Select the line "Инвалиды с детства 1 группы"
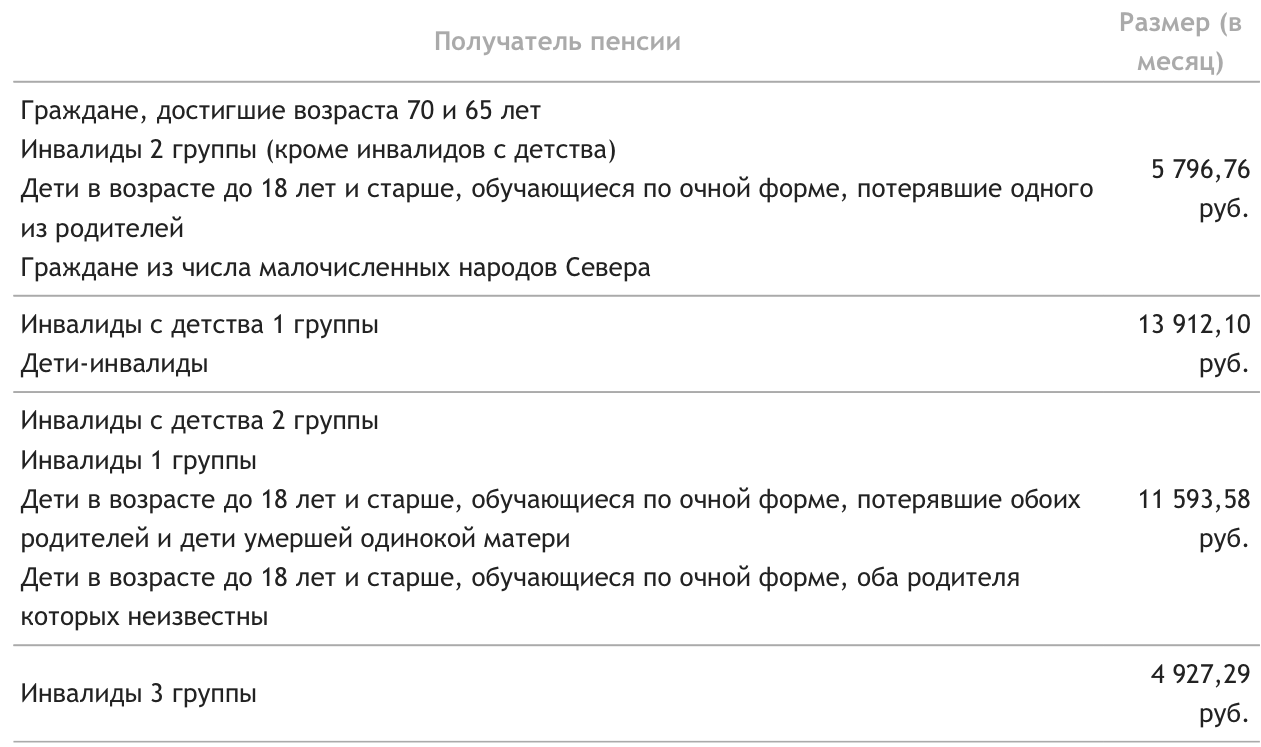1261x747 pixels. (200, 325)
